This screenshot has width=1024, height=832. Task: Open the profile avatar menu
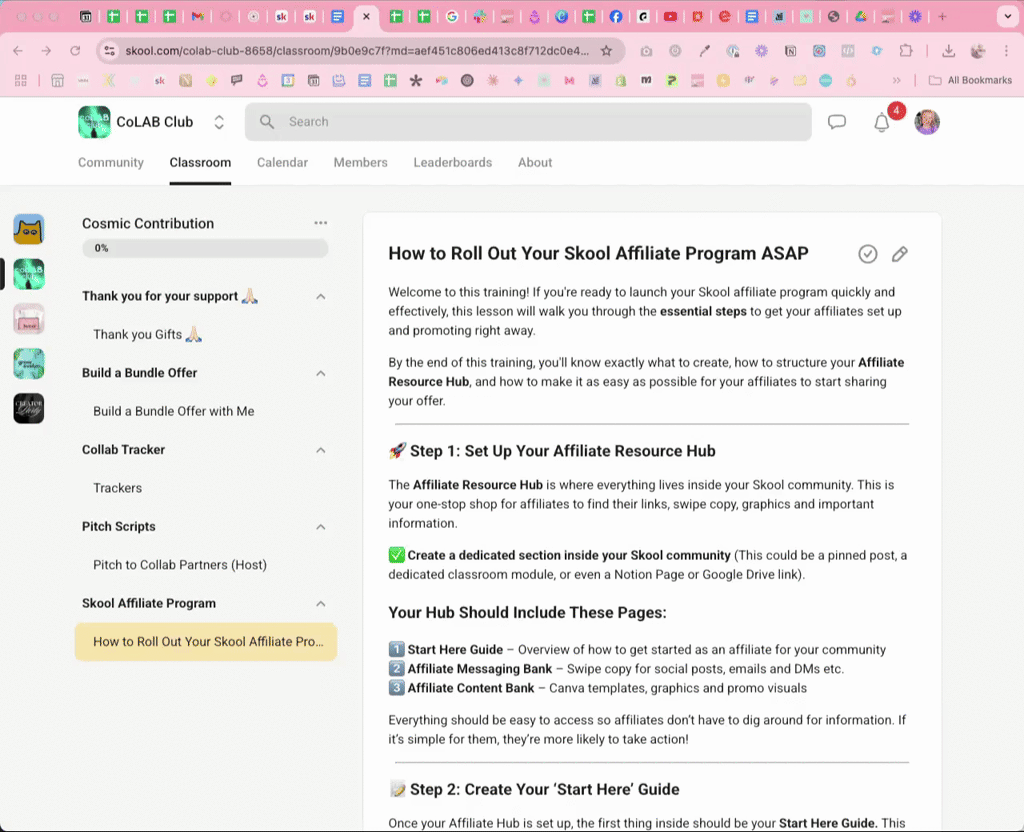[927, 122]
